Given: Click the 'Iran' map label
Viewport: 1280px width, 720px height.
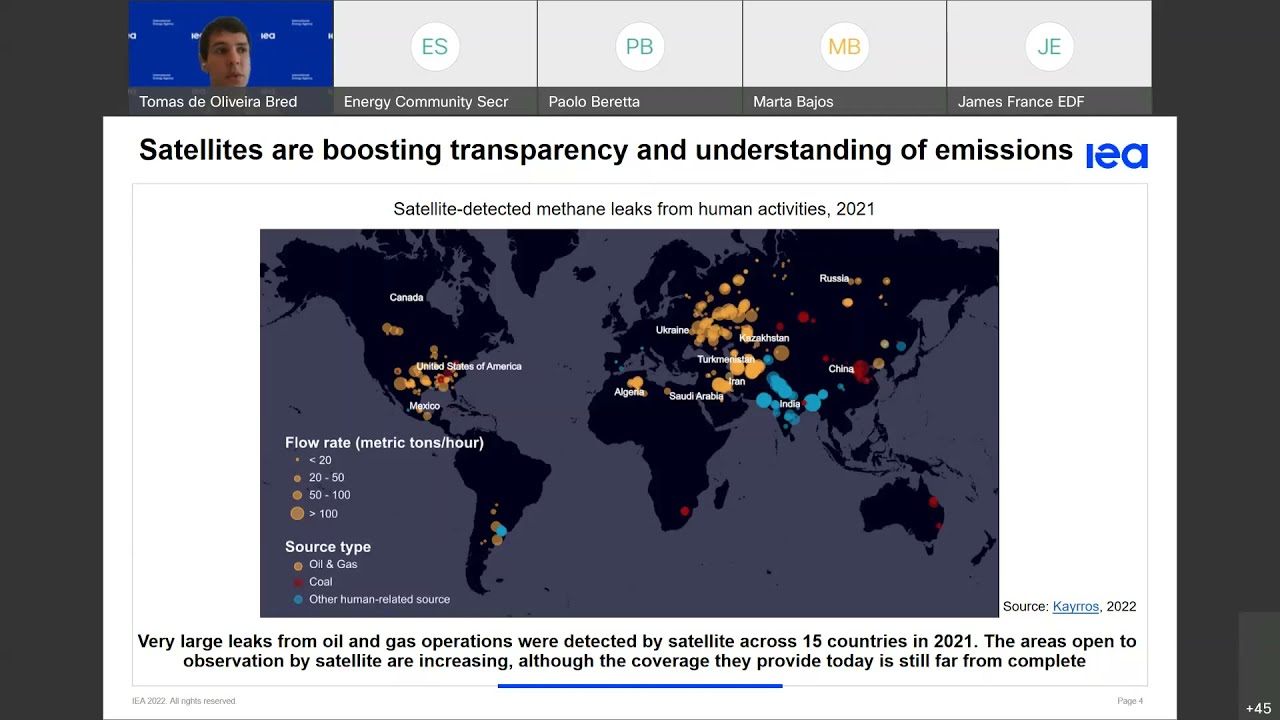Looking at the screenshot, I should click(x=737, y=381).
